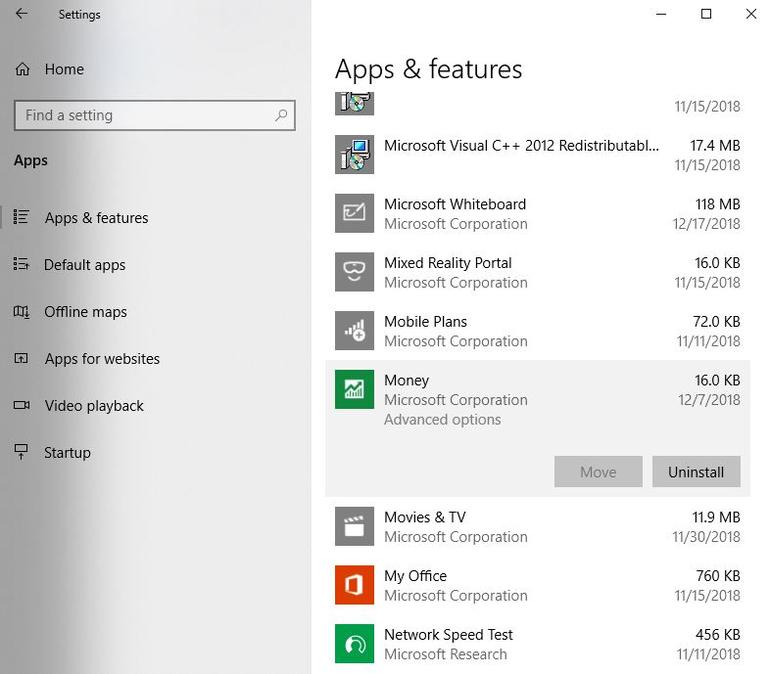Open the Startup apps page
The image size is (770, 674).
[67, 453]
